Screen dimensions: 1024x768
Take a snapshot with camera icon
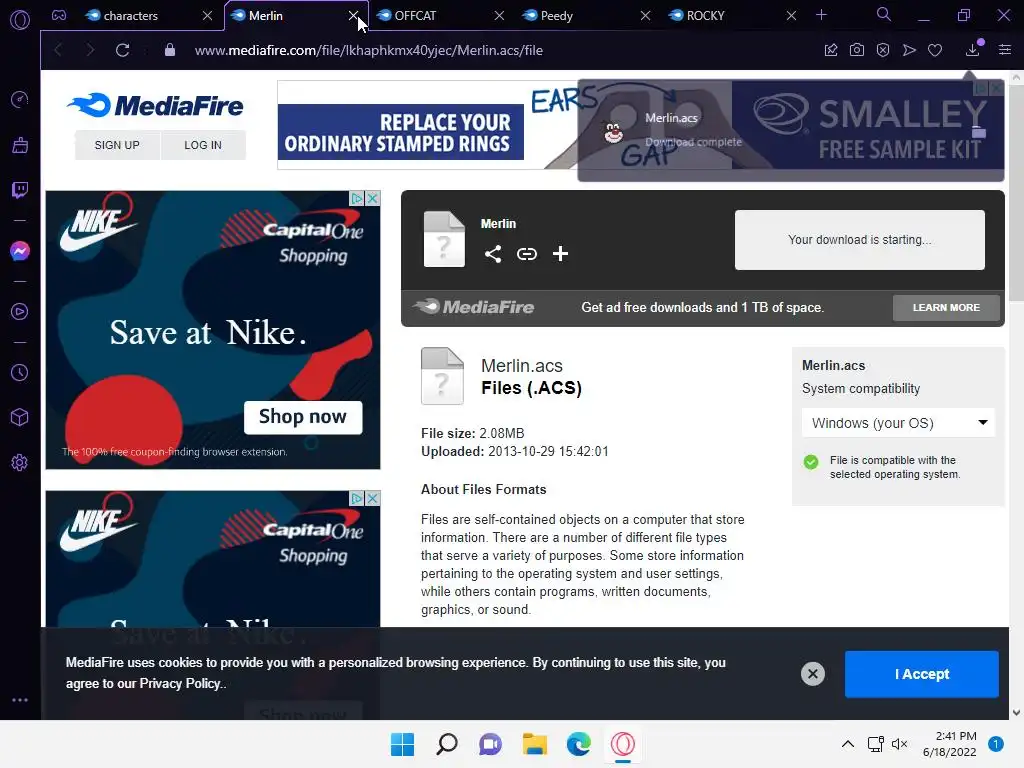(x=857, y=50)
